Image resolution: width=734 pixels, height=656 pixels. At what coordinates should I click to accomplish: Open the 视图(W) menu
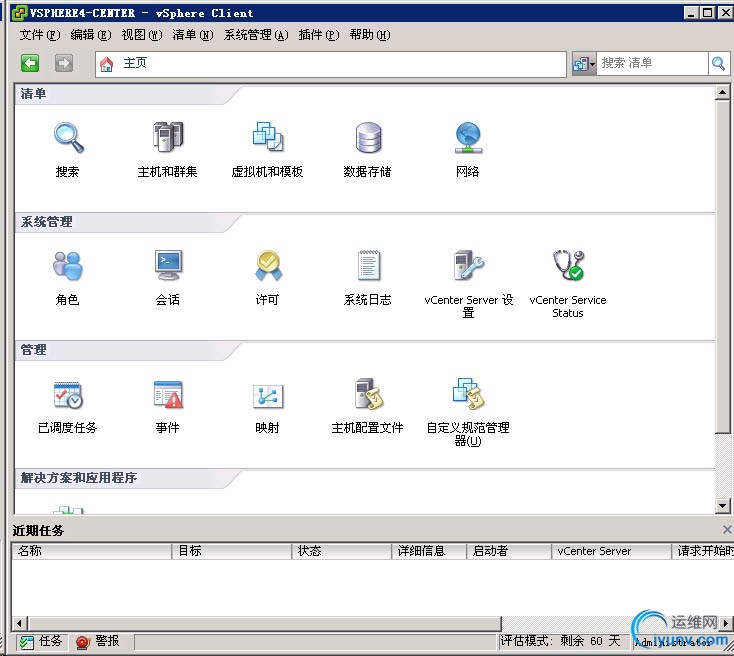142,35
